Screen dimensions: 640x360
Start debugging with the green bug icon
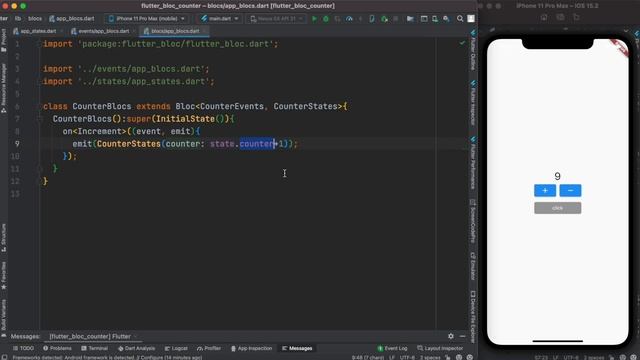coord(326,19)
